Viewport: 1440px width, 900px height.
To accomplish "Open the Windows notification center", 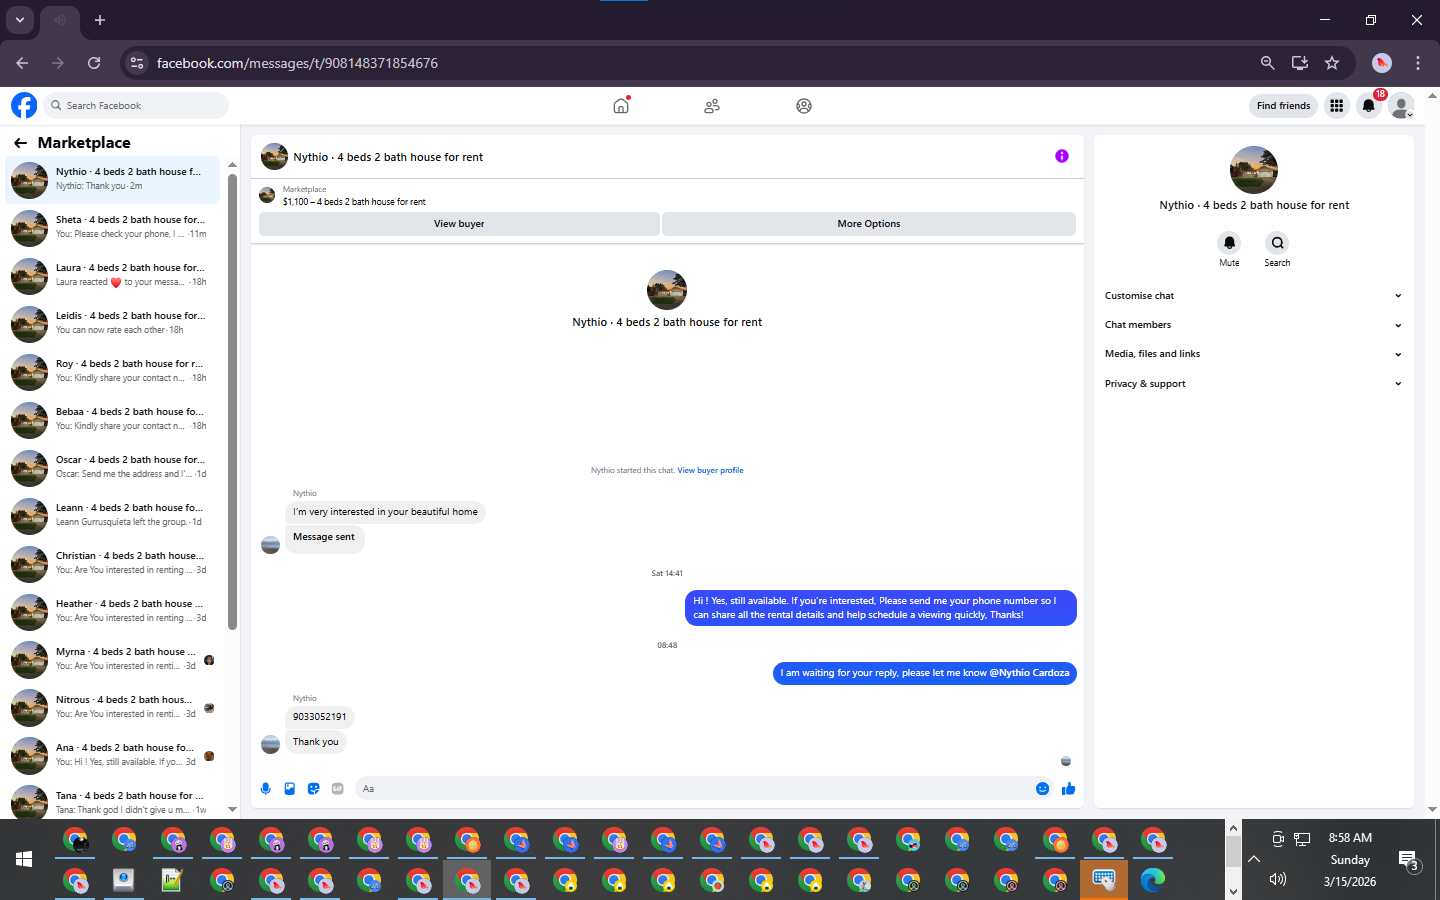I will point(1409,860).
